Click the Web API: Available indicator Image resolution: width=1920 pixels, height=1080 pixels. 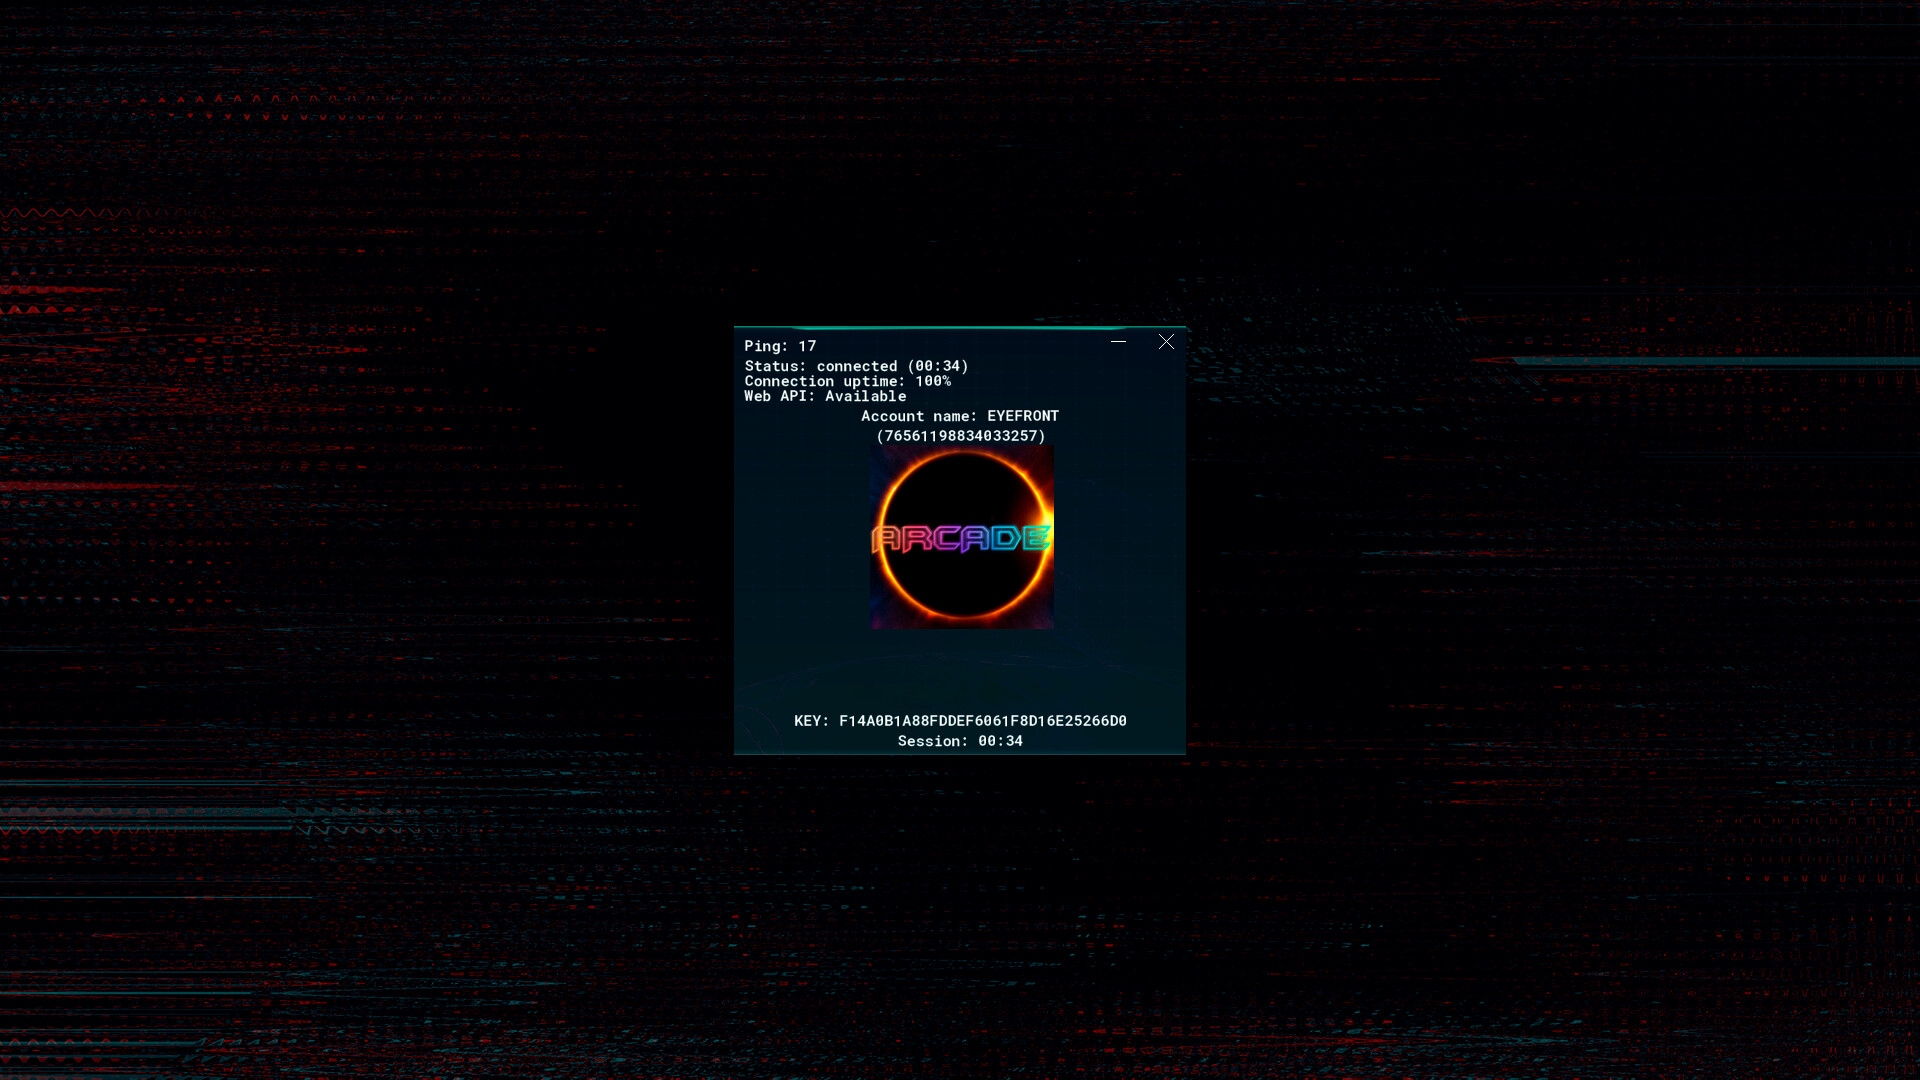825,396
